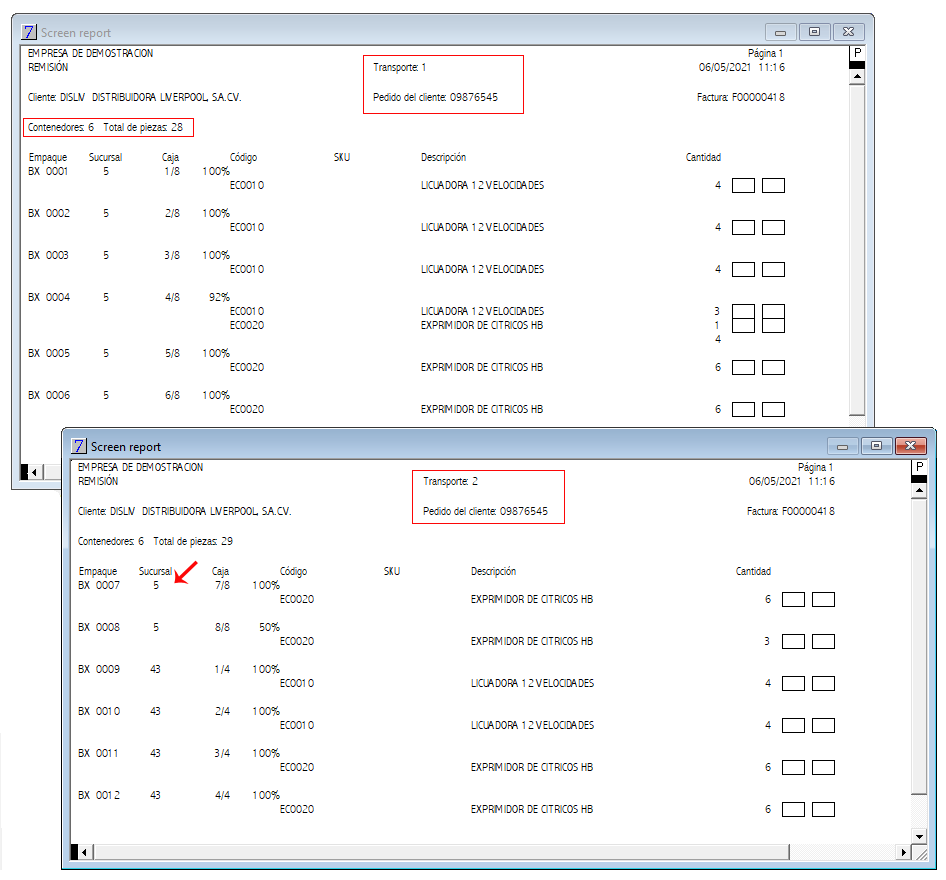946x880 pixels.
Task: Click '8/8' caja value in front window
Action: tap(223, 627)
